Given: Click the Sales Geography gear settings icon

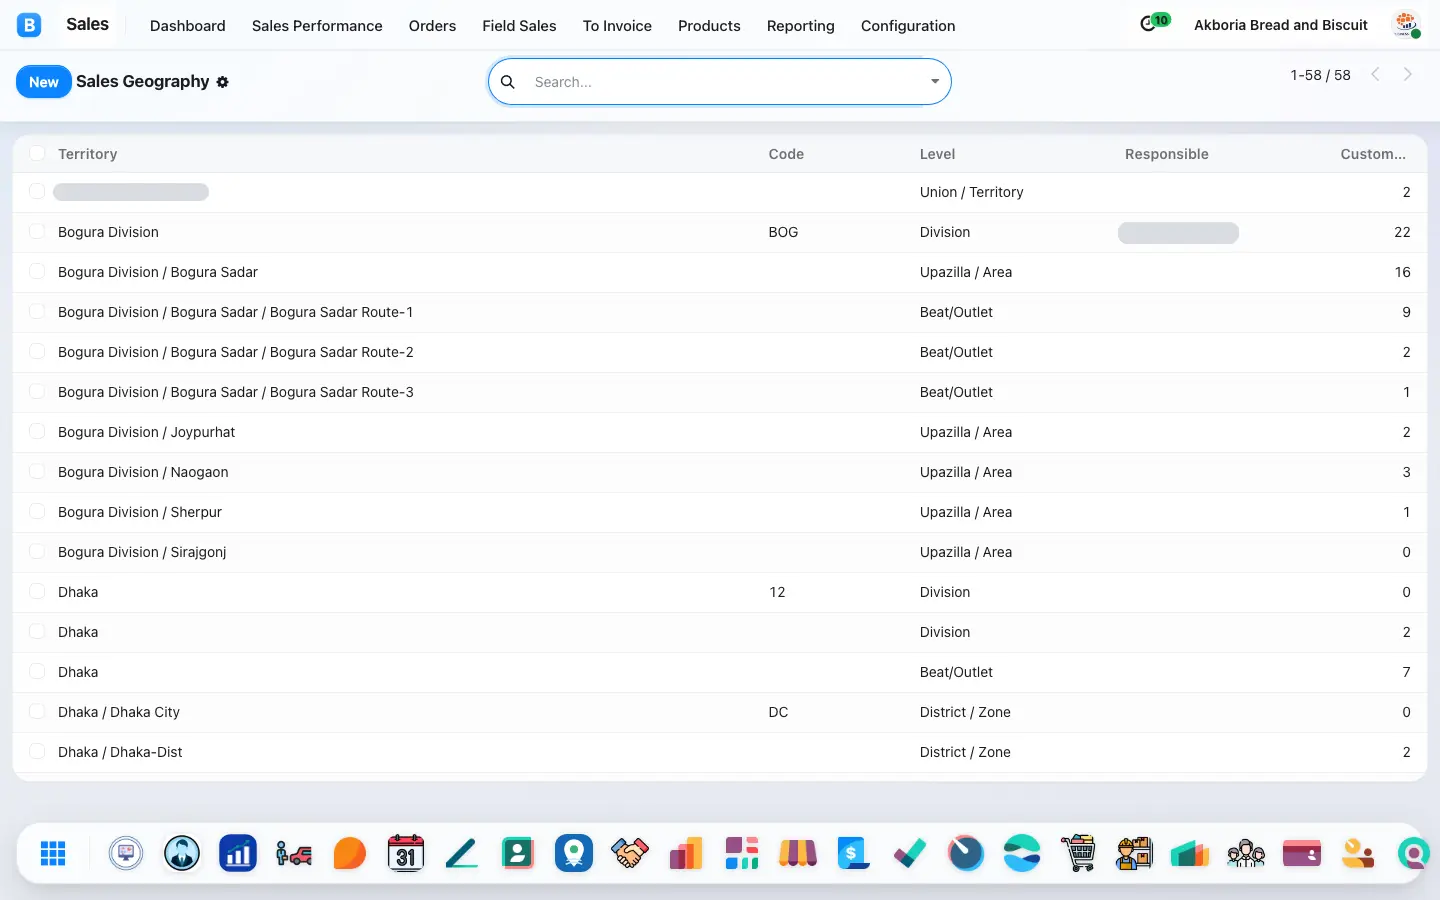Looking at the screenshot, I should 222,82.
